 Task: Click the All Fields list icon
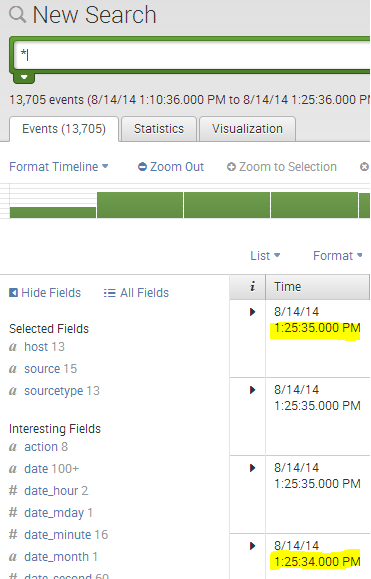(110, 293)
